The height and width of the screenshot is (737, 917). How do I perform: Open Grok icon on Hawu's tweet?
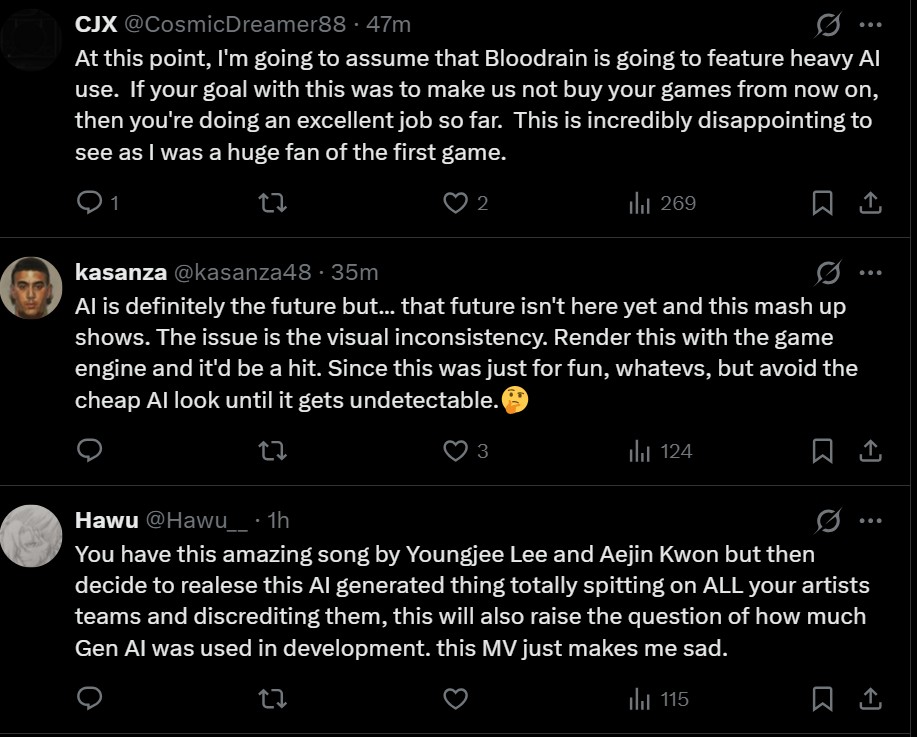829,521
